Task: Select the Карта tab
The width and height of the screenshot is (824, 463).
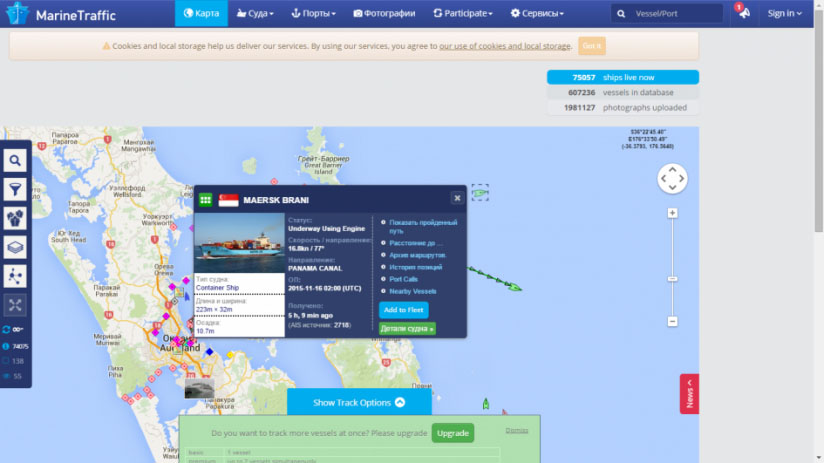Action: pos(201,13)
